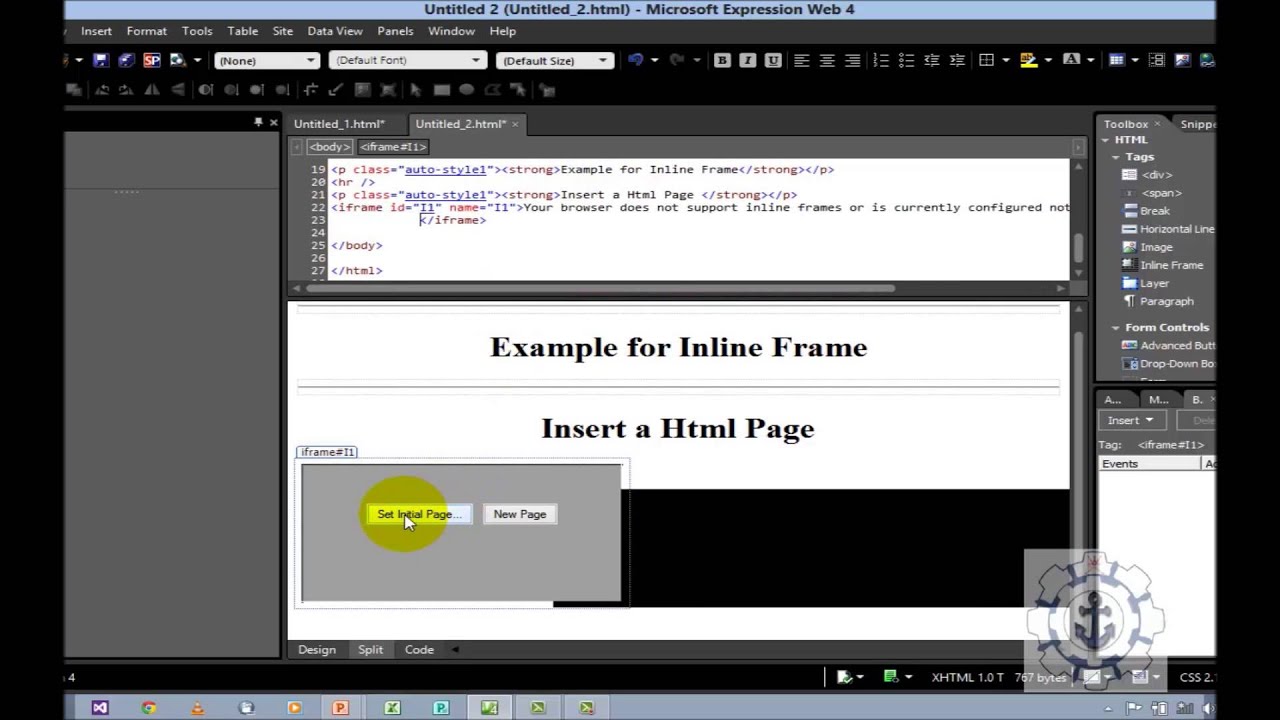Open the Format menu

pos(146,31)
